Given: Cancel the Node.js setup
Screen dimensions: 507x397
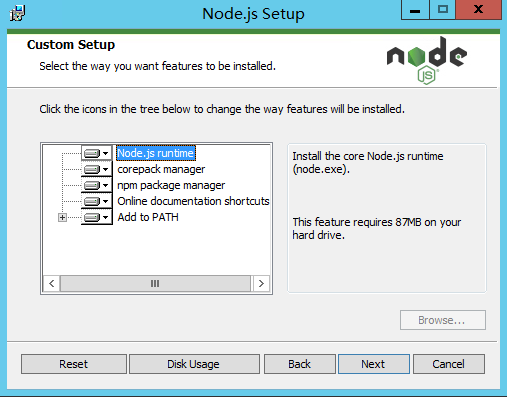Looking at the screenshot, I should coord(449,364).
